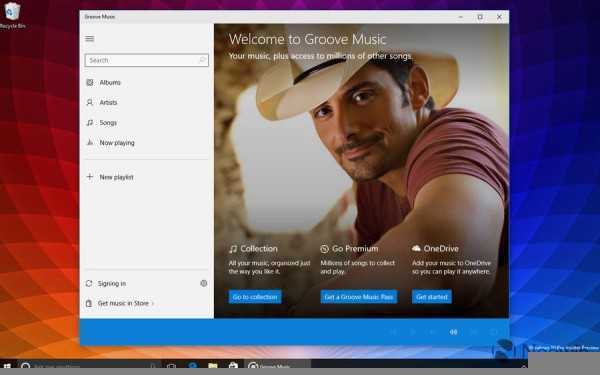Click Get a Groove Music Pass button
The image size is (600, 375).
[359, 297]
